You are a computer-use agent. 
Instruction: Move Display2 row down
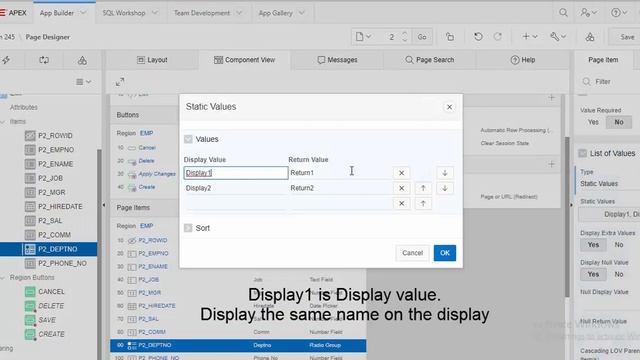coord(445,188)
